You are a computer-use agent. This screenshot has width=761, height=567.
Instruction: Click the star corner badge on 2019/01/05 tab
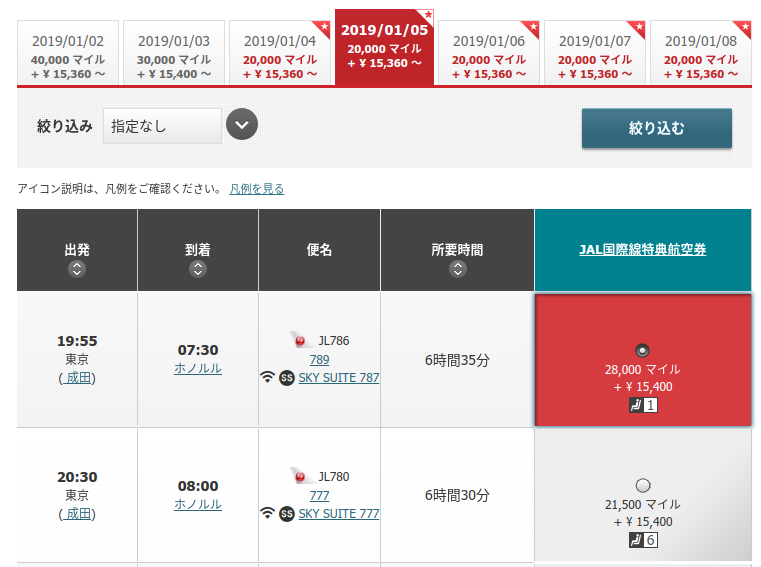pyautogui.click(x=427, y=16)
